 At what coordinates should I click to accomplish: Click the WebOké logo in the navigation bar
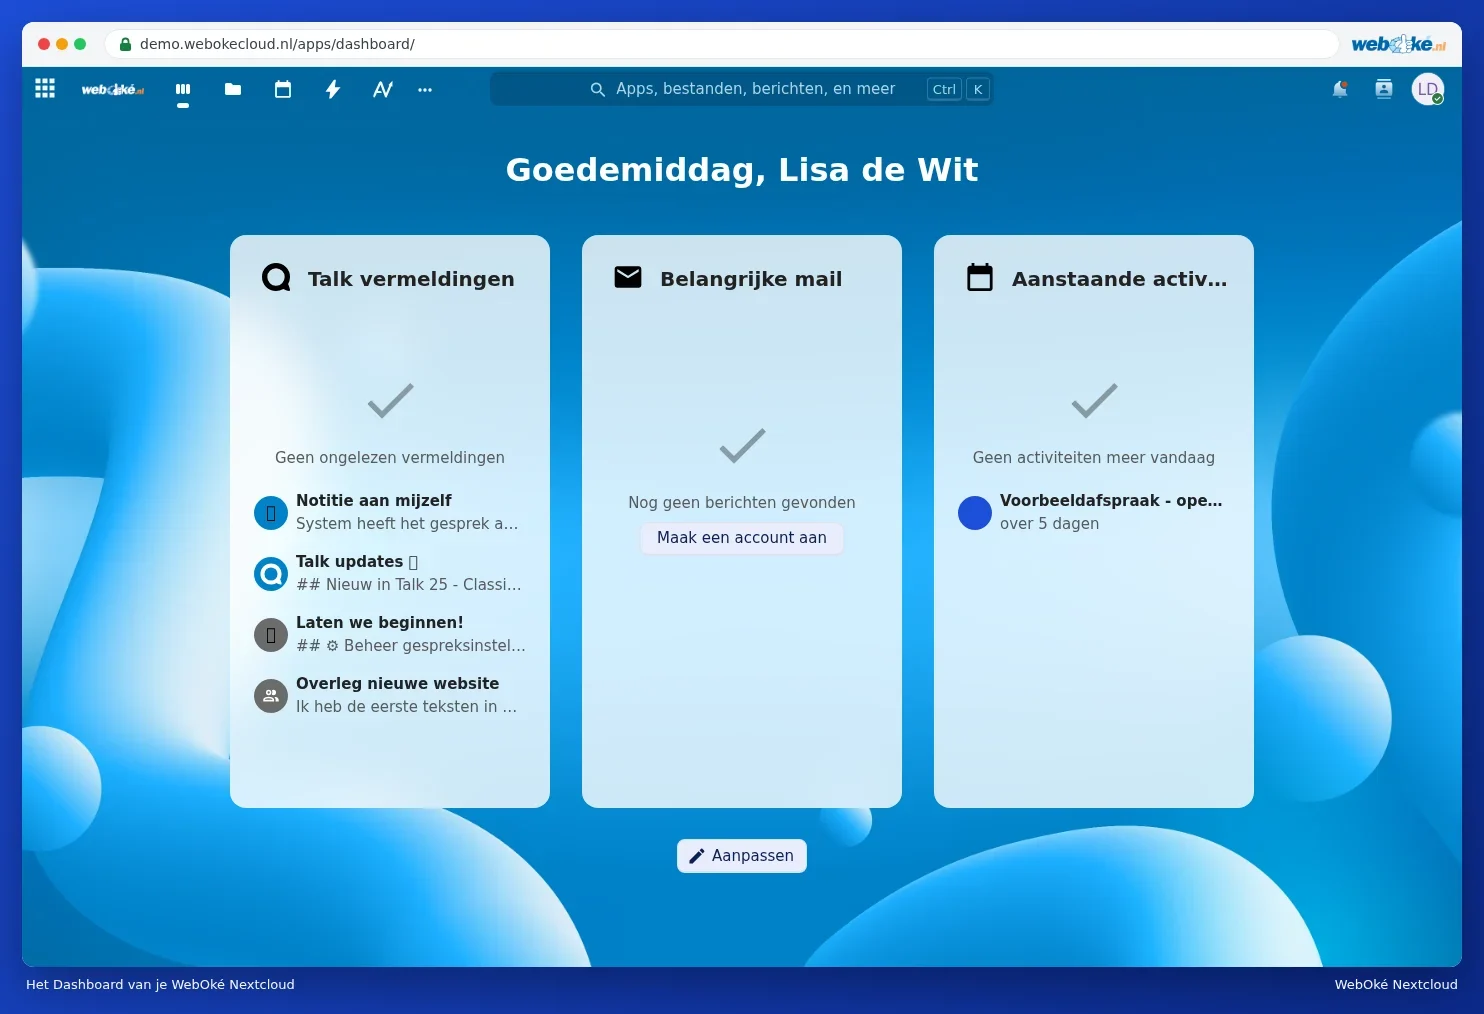click(113, 90)
